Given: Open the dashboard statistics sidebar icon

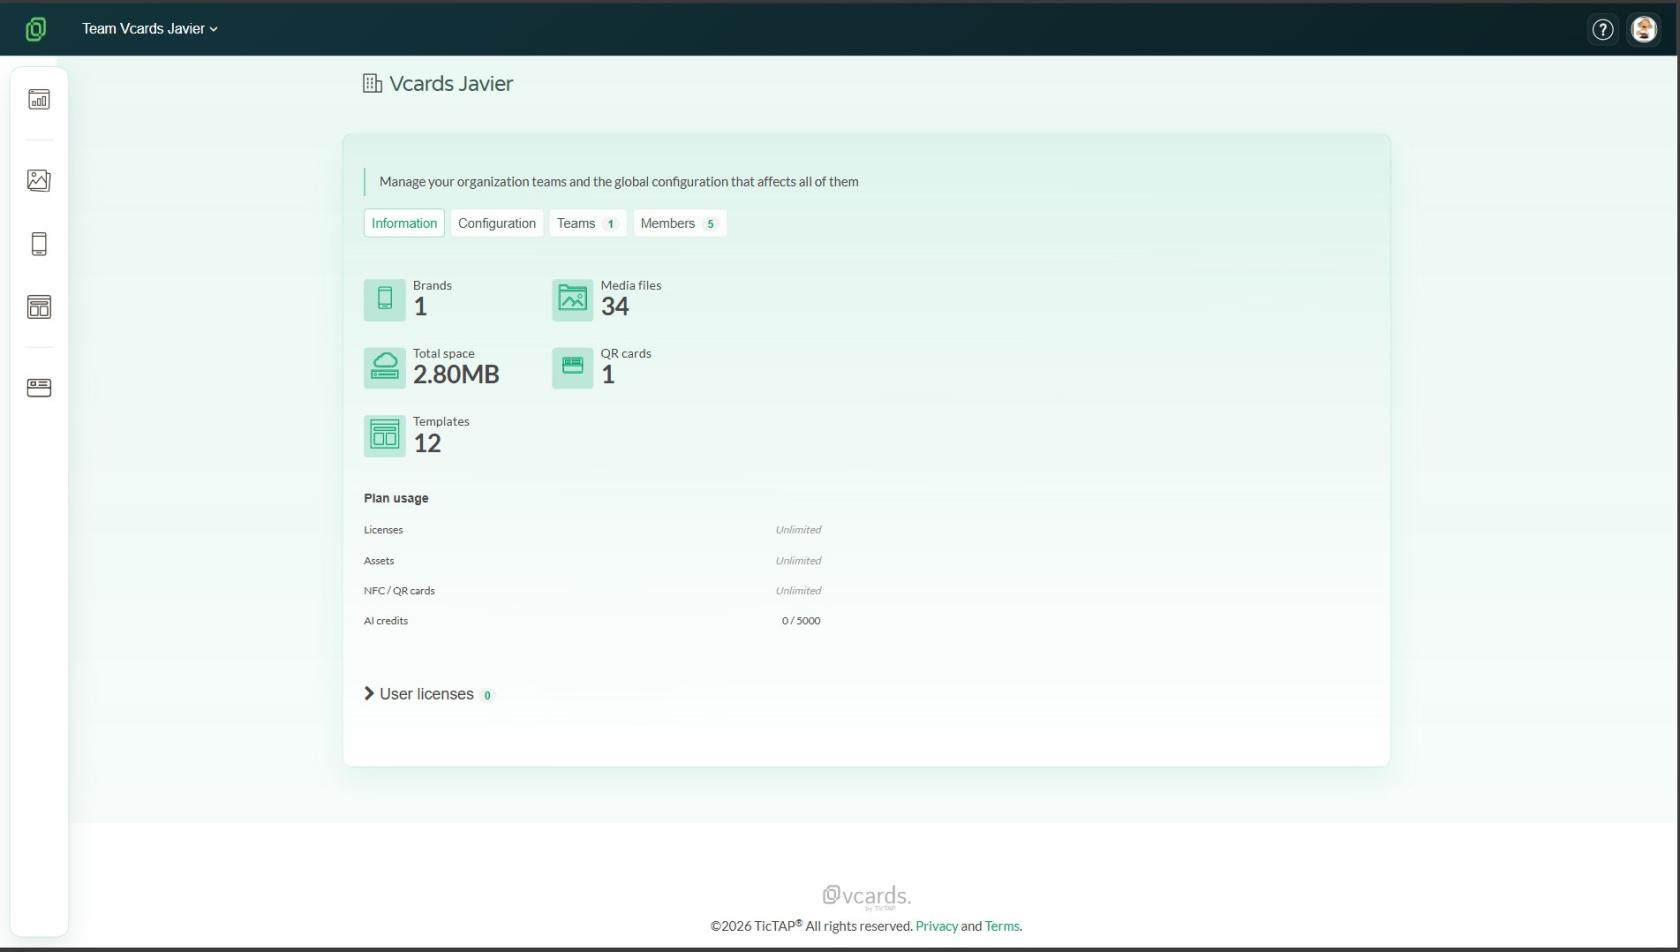Looking at the screenshot, I should click(39, 99).
